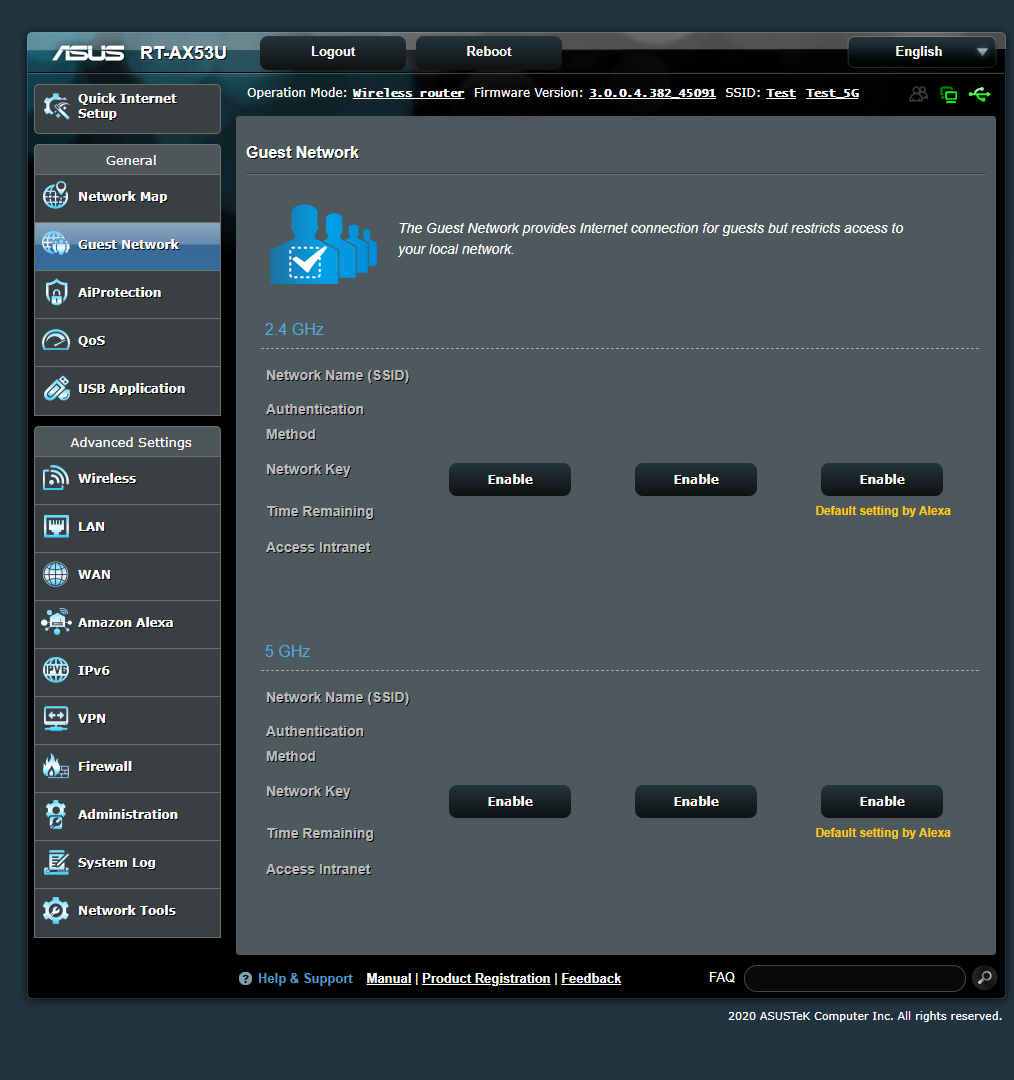
Task: Open the QoS page
Action: point(127,341)
